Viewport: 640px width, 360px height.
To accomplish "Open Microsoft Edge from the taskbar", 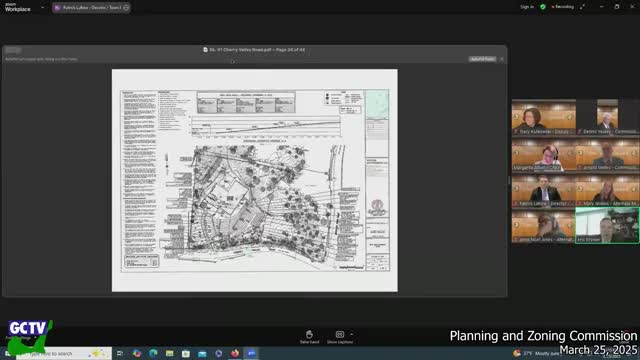I will pyautogui.click(x=153, y=353).
